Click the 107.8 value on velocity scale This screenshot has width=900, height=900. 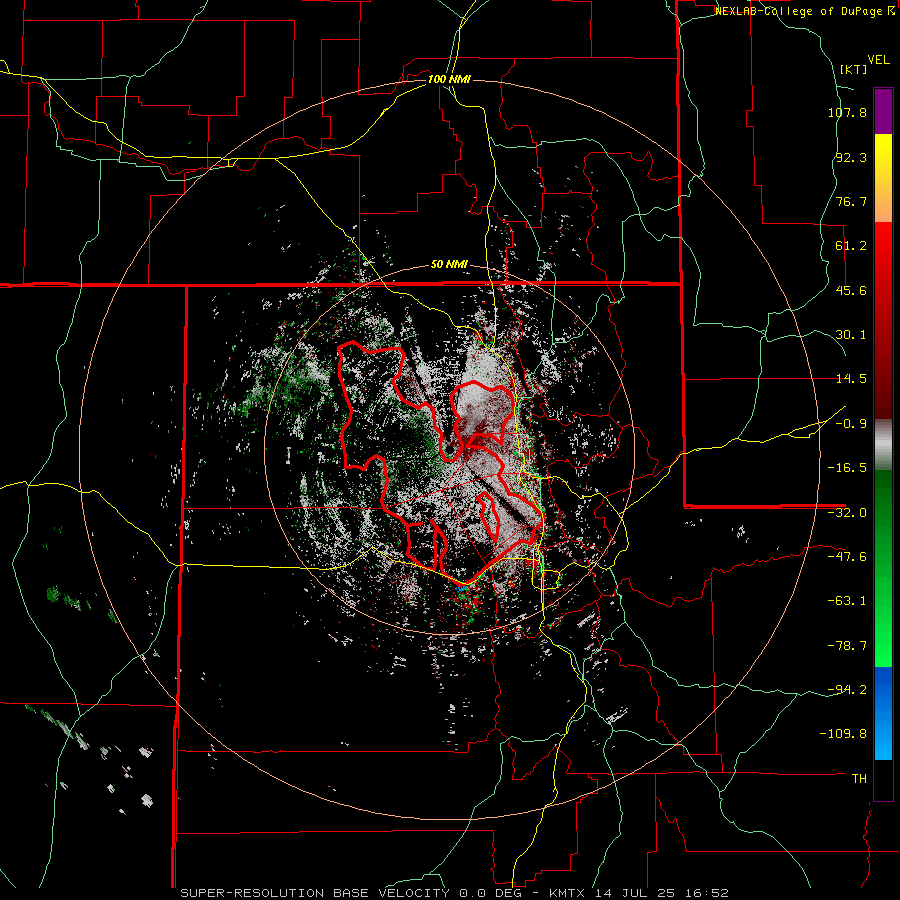[x=847, y=112]
